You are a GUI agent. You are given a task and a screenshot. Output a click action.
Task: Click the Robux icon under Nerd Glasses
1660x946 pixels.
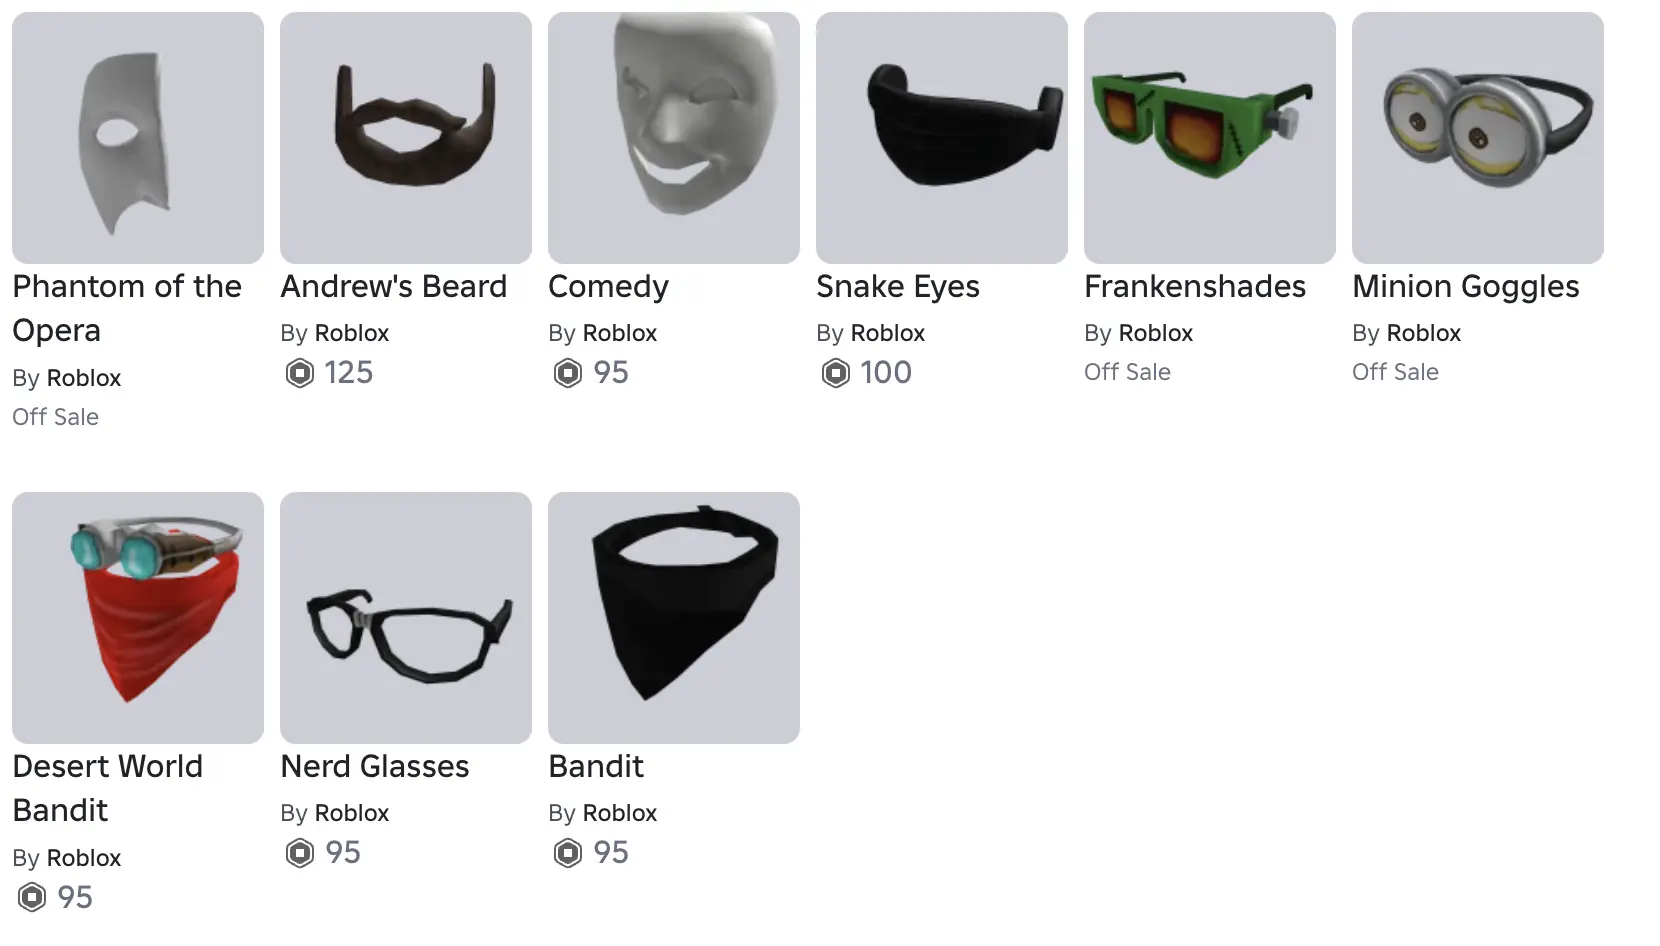pos(300,853)
